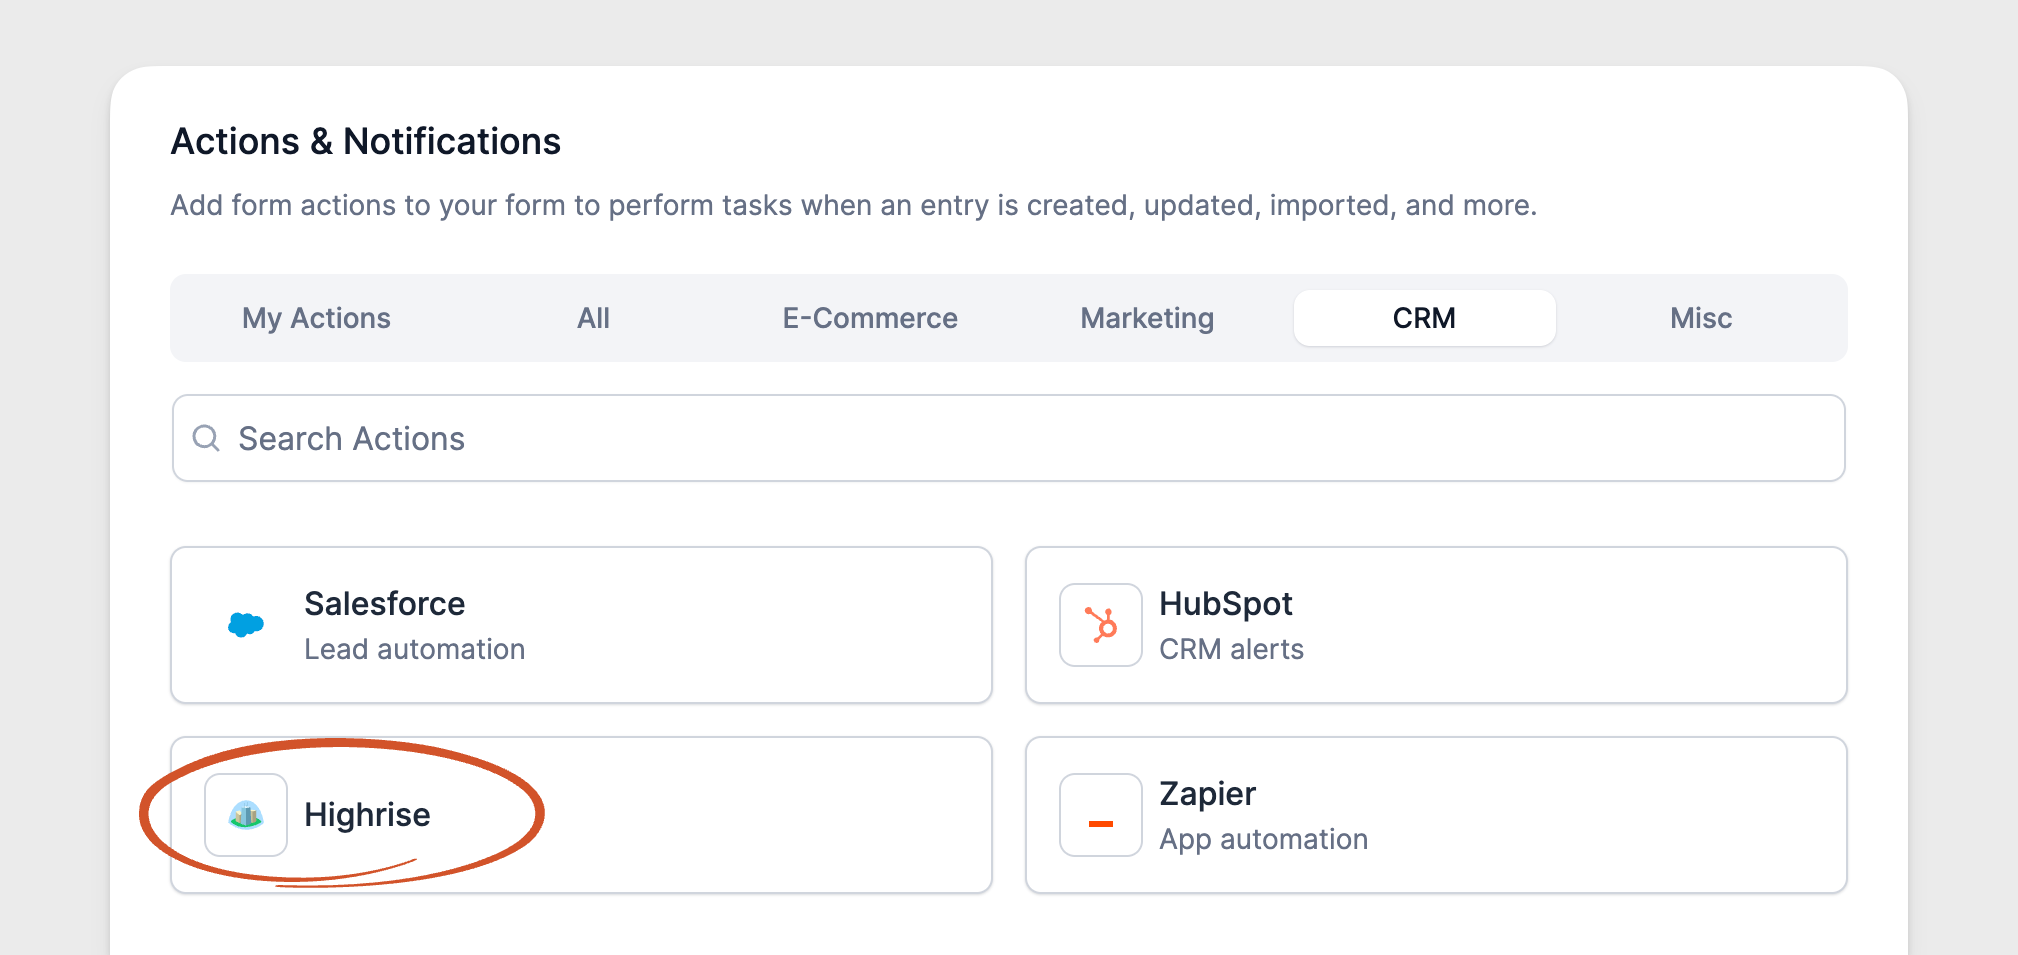This screenshot has width=2018, height=955.
Task: Switch to the My Actions tab
Action: click(316, 318)
